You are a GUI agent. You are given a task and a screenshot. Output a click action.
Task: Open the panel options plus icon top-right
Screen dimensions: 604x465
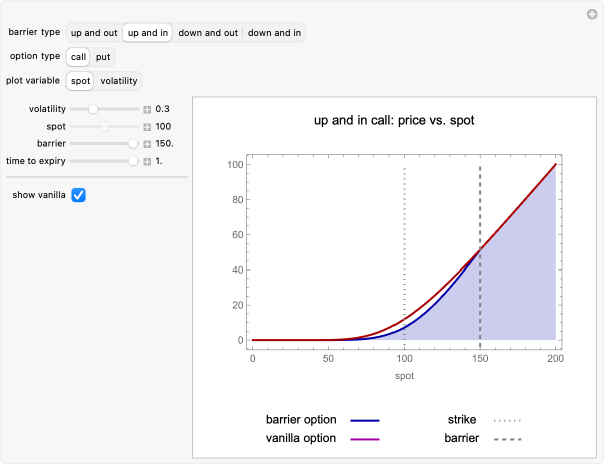click(x=591, y=14)
